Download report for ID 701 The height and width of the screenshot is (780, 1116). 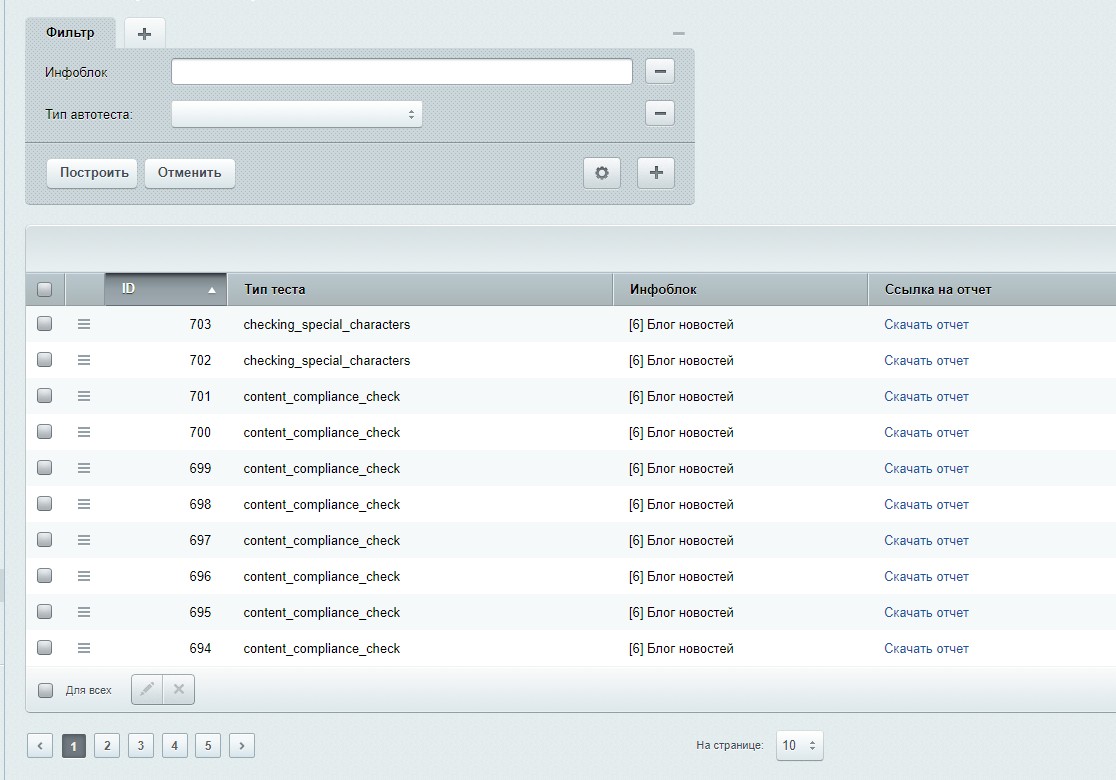926,396
